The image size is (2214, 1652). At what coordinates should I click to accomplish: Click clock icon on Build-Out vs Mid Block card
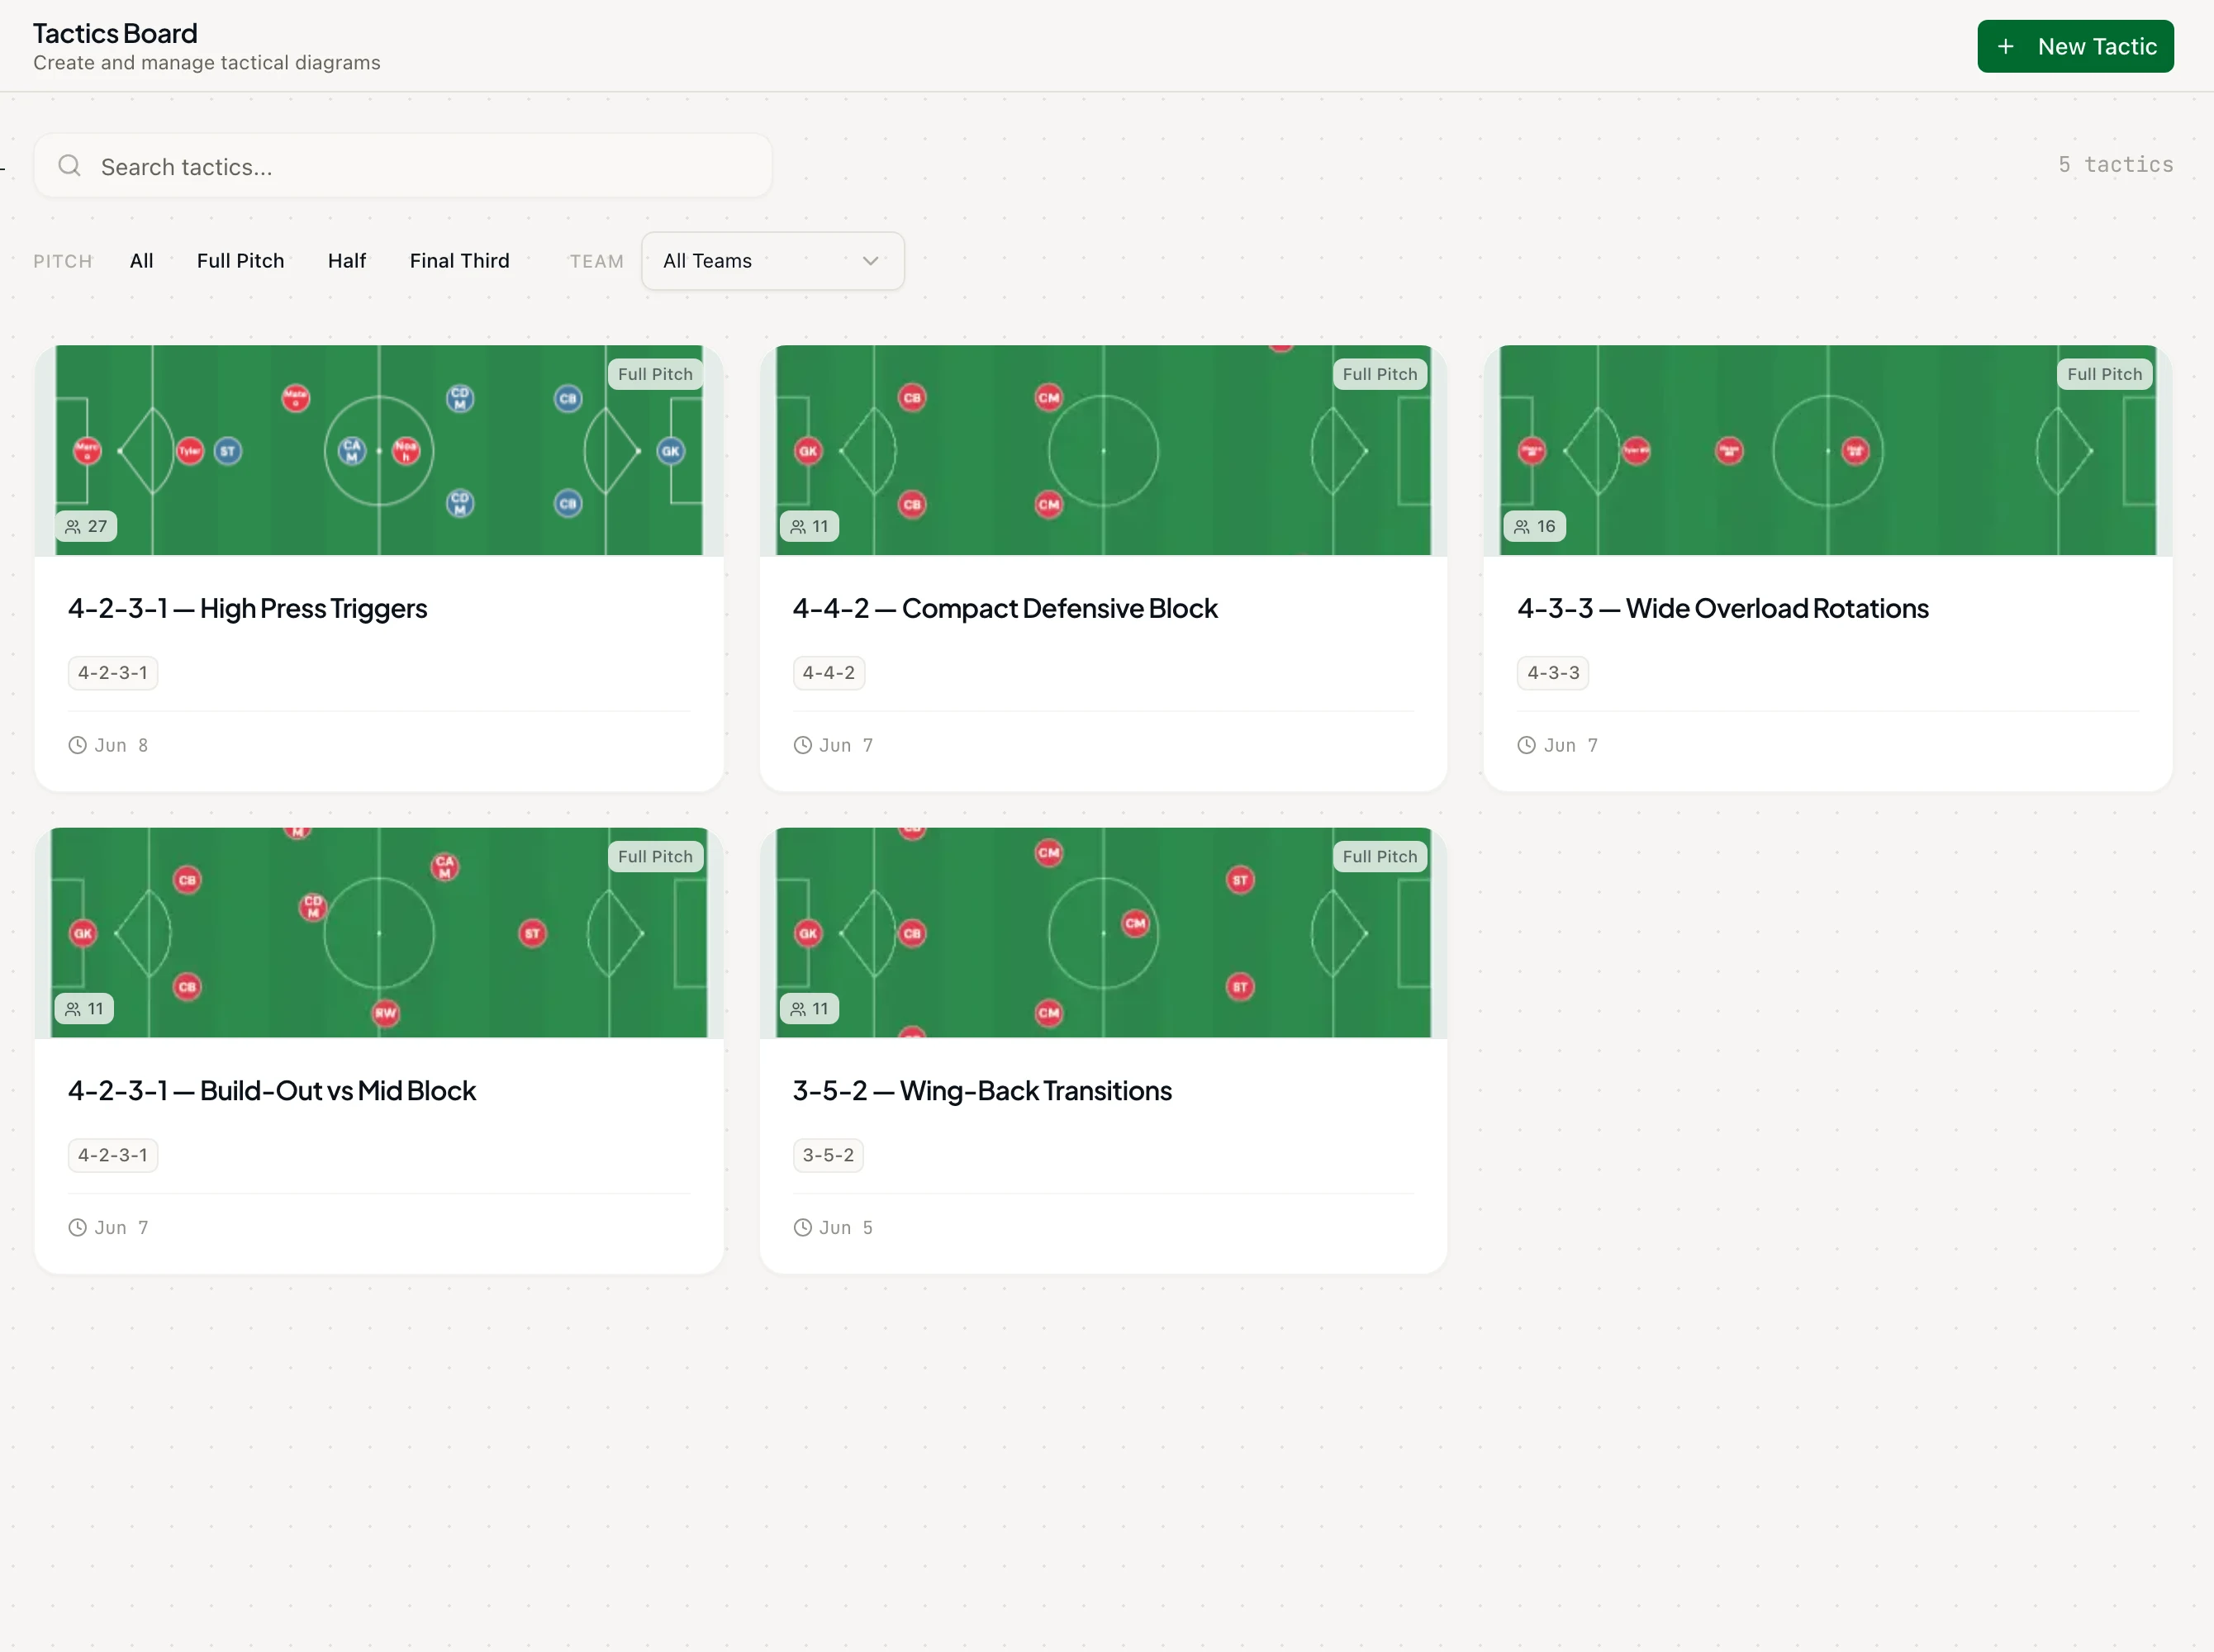point(77,1227)
